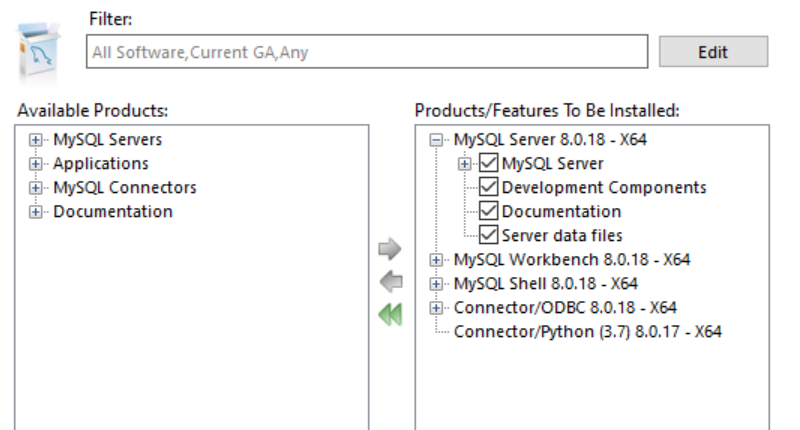Select Documentation row in Available Products
The width and height of the screenshot is (800, 430).
coord(113,211)
